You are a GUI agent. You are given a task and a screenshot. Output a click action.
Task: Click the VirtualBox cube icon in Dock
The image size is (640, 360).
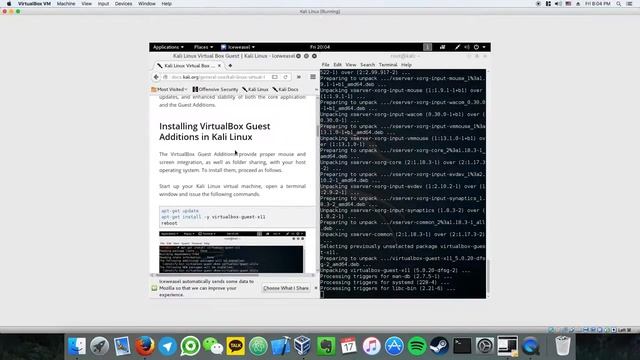pyautogui.click(x=303, y=346)
